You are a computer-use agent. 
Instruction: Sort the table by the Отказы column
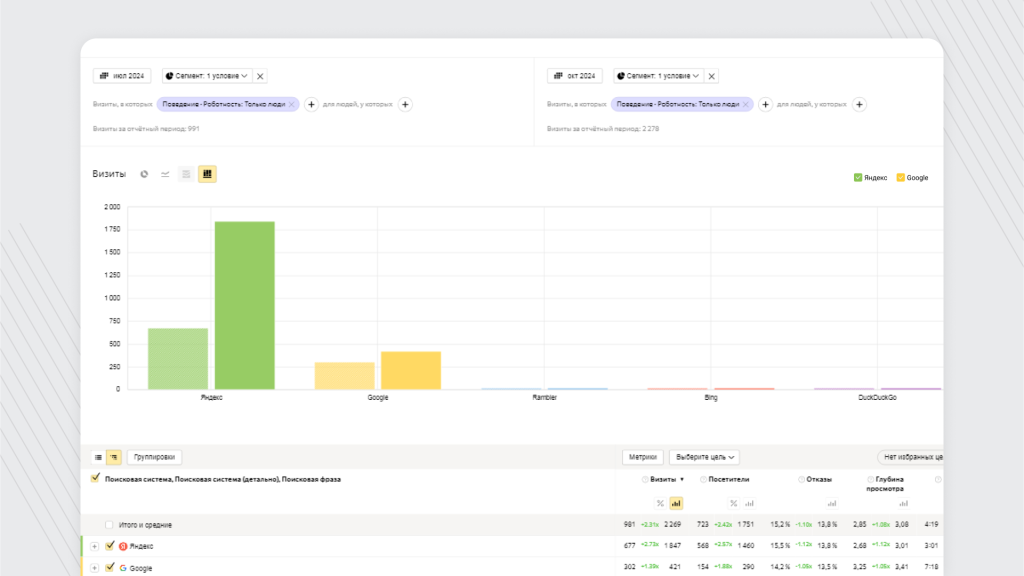click(819, 479)
